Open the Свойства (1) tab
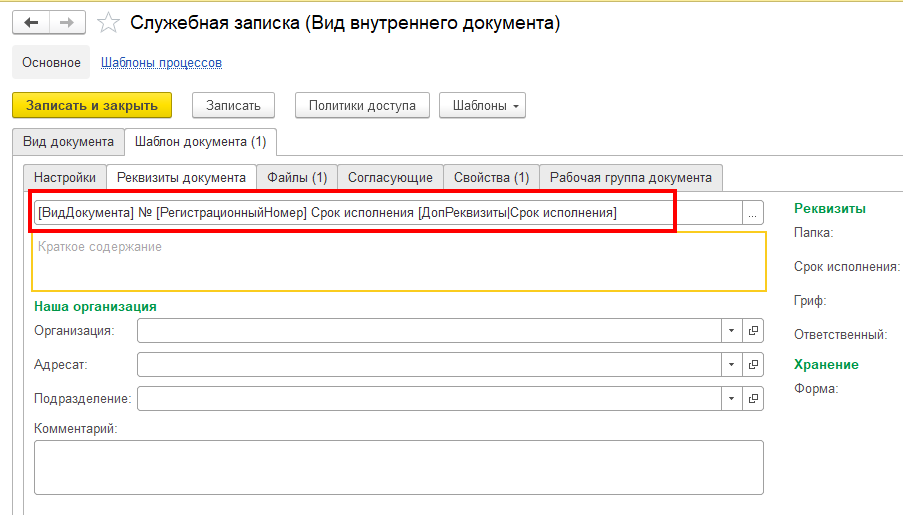The width and height of the screenshot is (903, 515). pyautogui.click(x=491, y=177)
